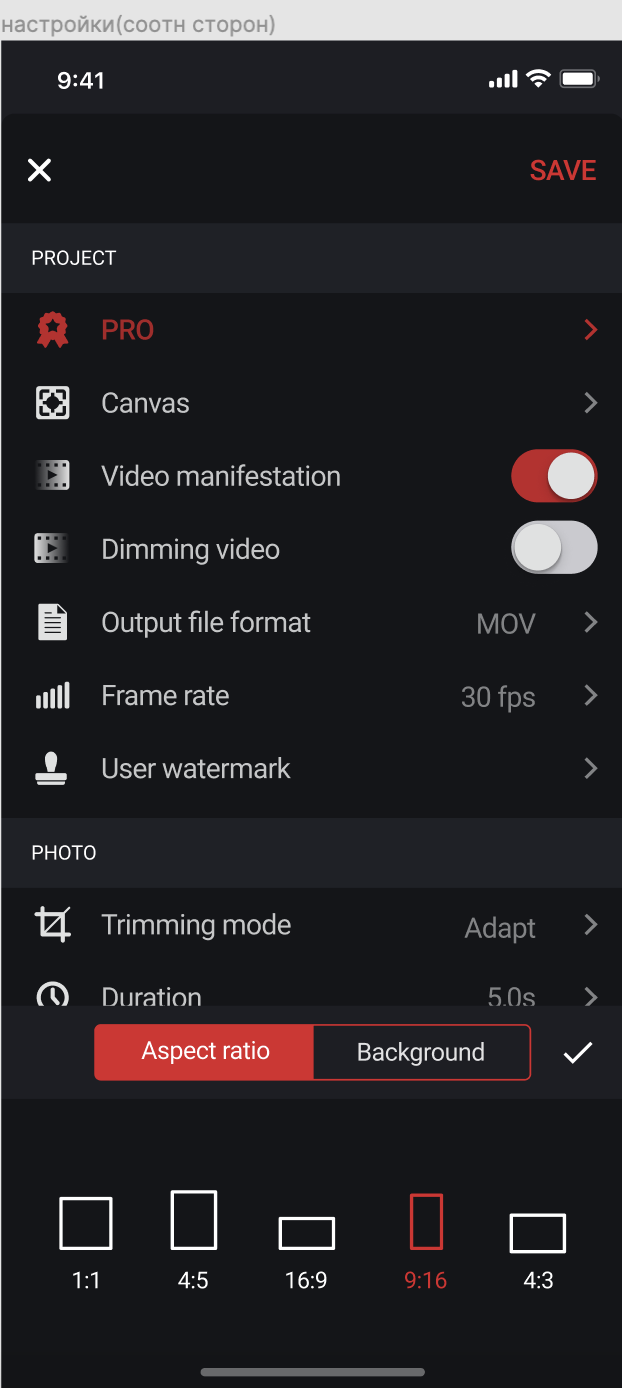Open the PRO upgrade row
Image resolution: width=622 pixels, height=1388 pixels.
pyautogui.click(x=311, y=330)
